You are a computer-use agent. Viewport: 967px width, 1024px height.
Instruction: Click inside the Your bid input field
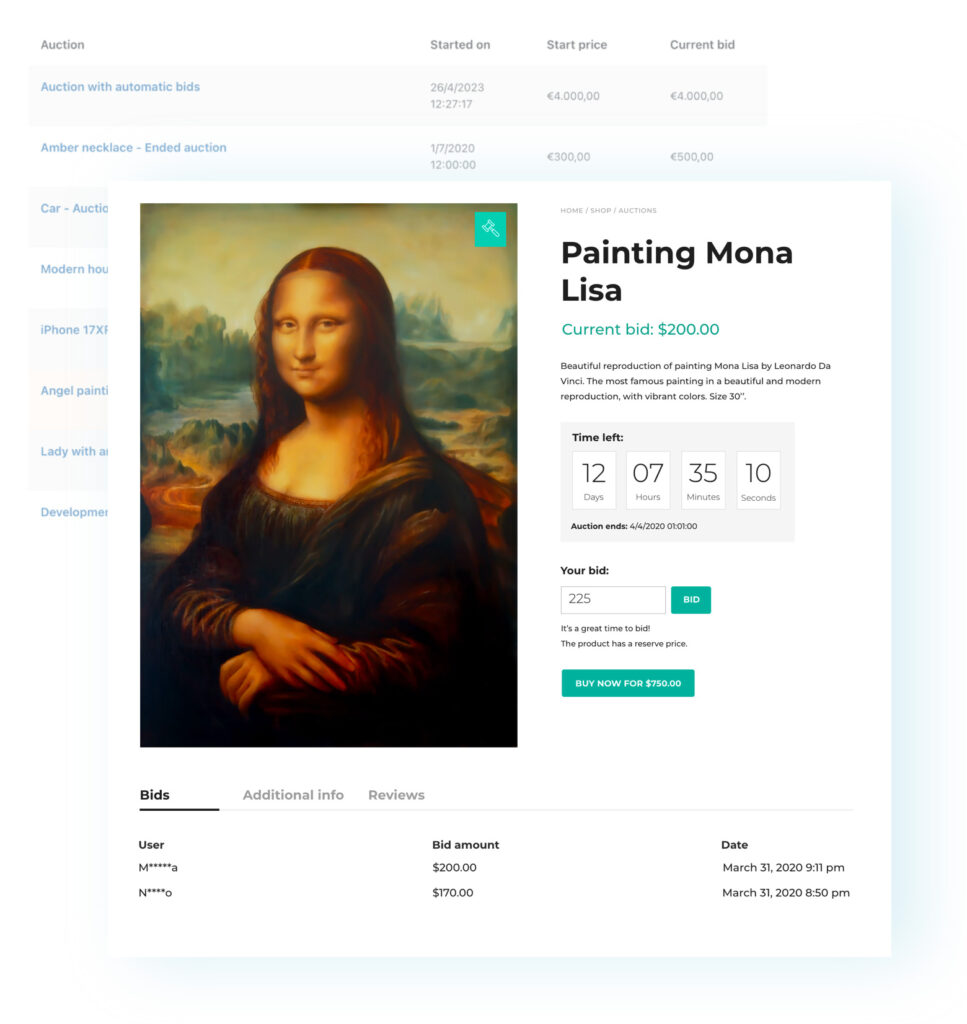tap(612, 599)
